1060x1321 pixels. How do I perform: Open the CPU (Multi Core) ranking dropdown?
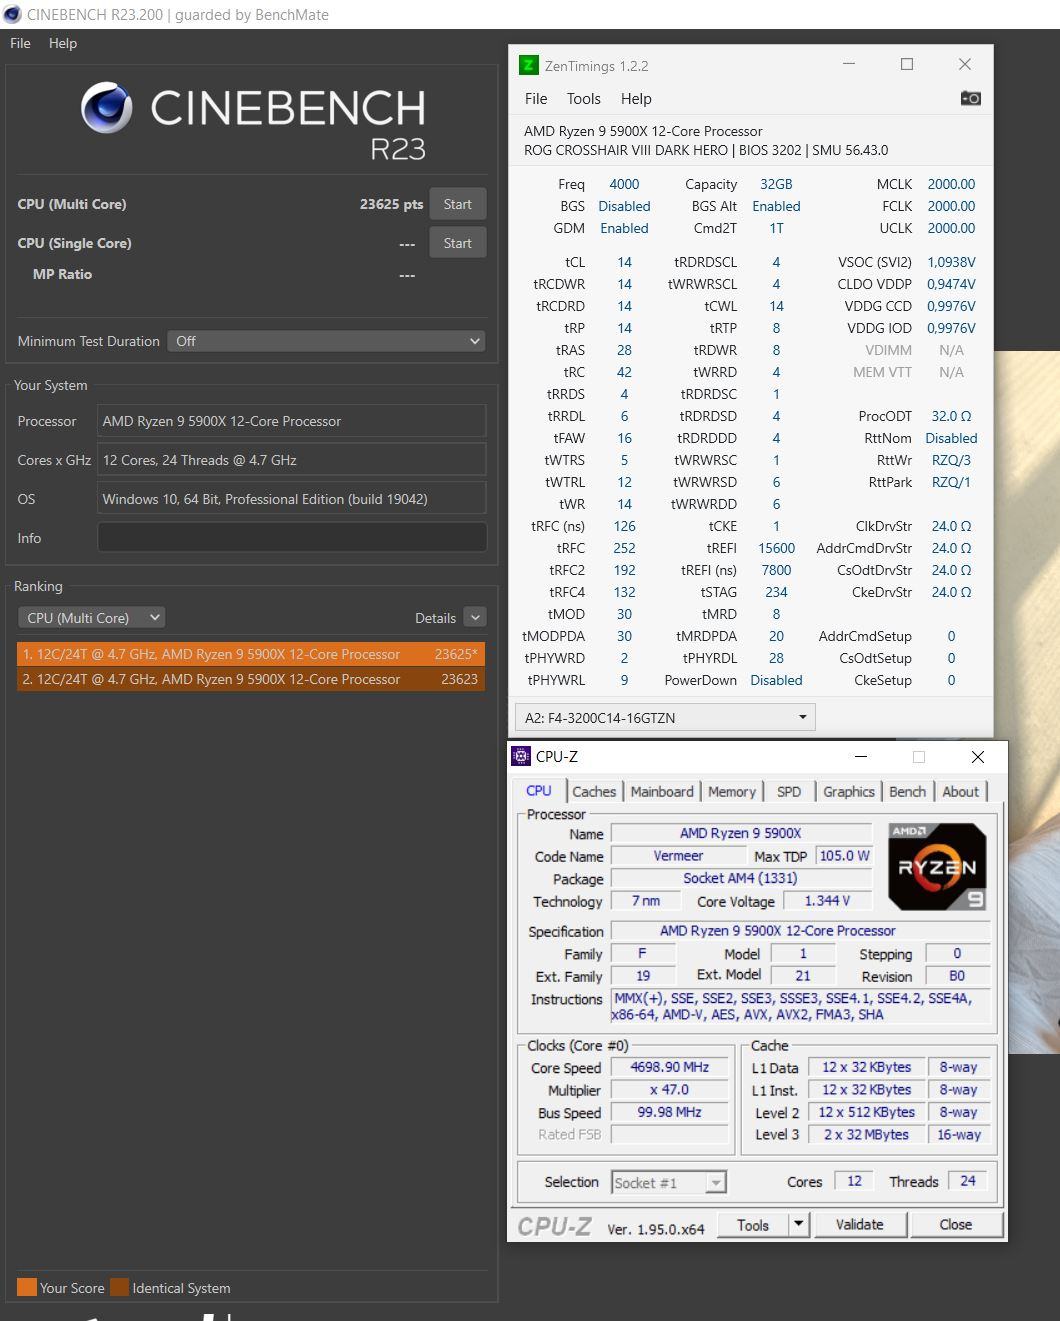pyautogui.click(x=91, y=618)
